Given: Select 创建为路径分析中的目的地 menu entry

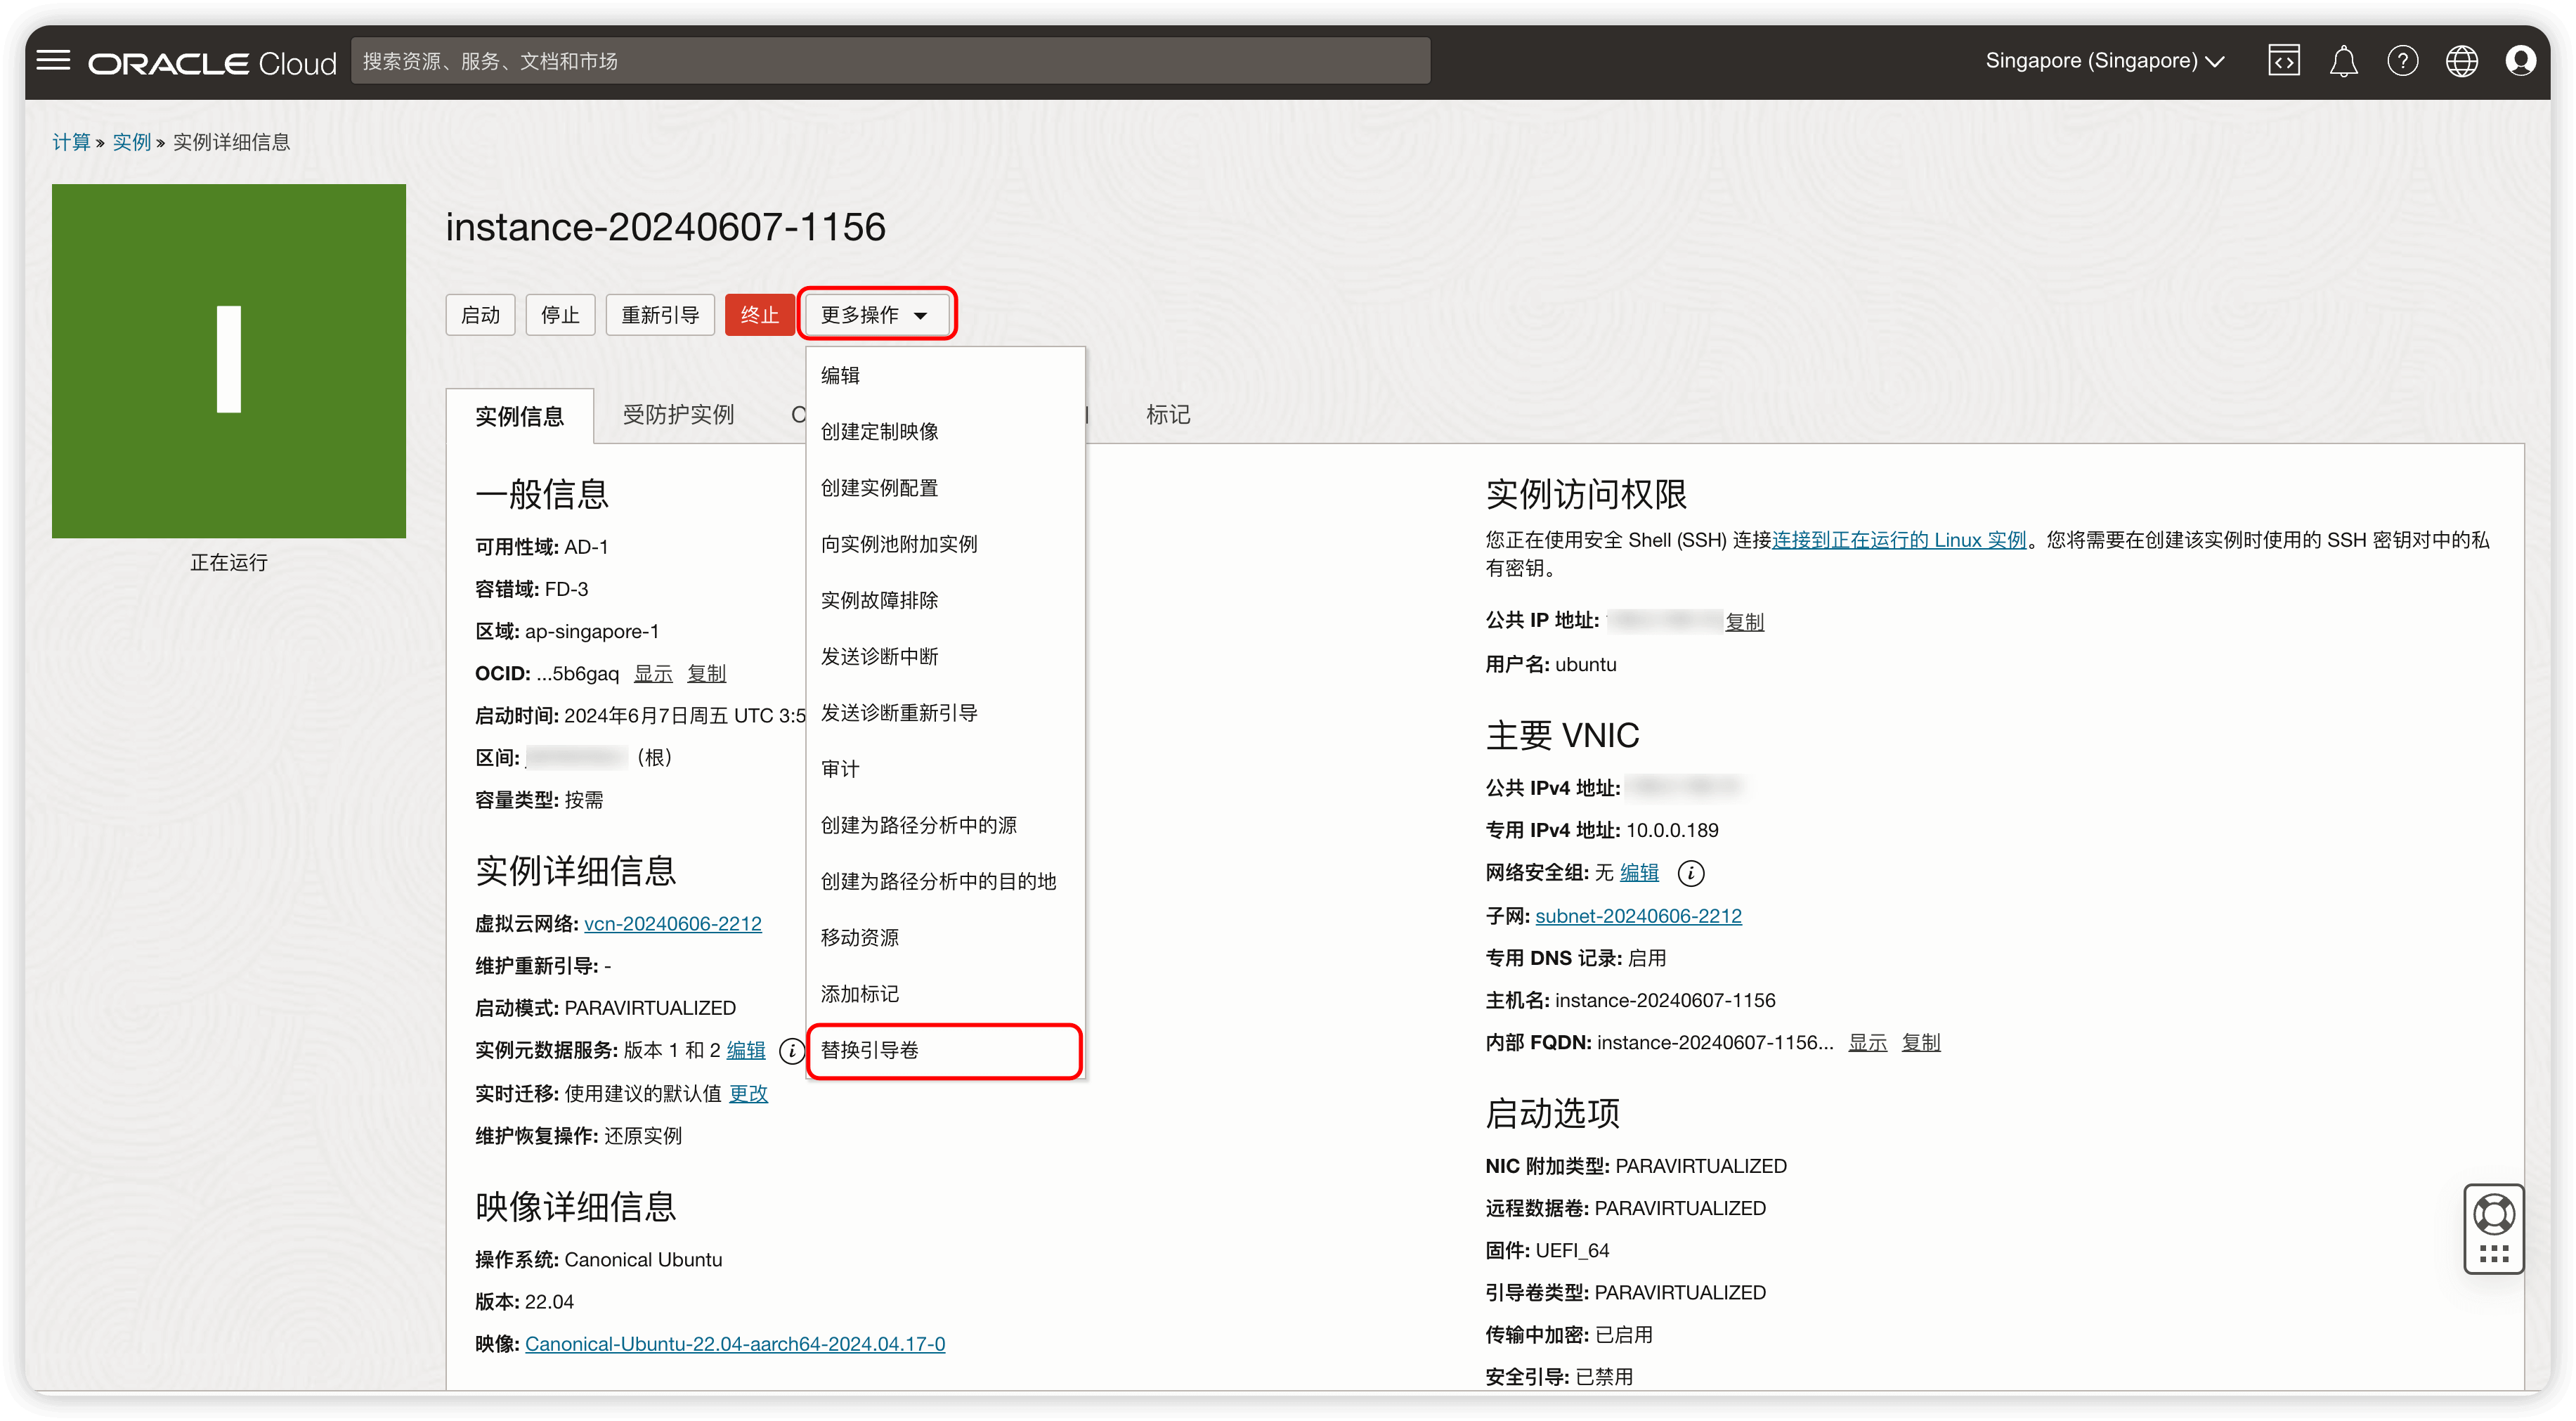Looking at the screenshot, I should (945, 881).
